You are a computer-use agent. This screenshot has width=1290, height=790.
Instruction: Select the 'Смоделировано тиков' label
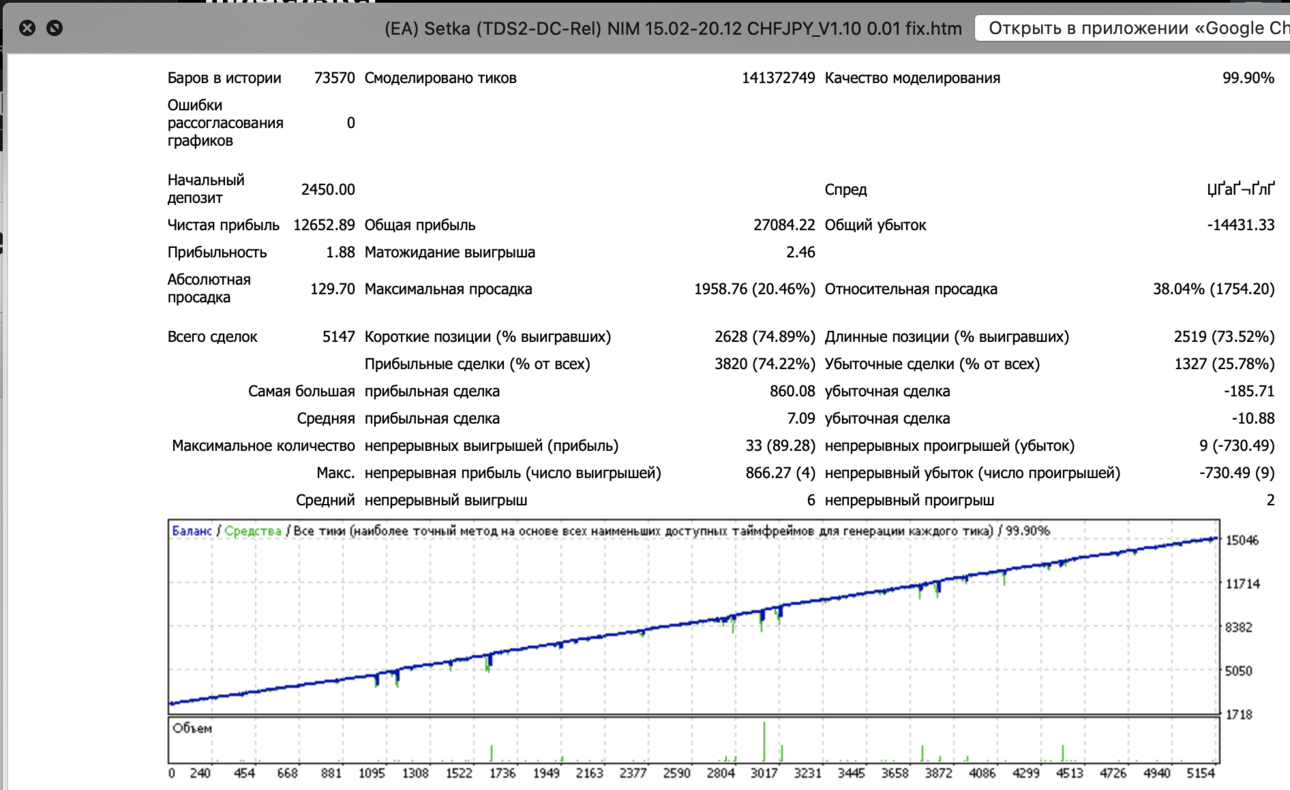[441, 78]
